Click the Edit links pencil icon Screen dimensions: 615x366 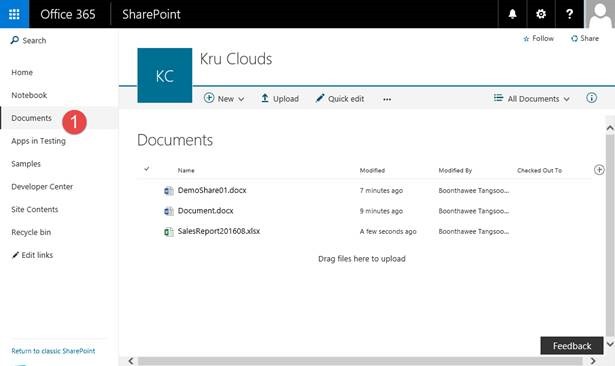[15, 255]
